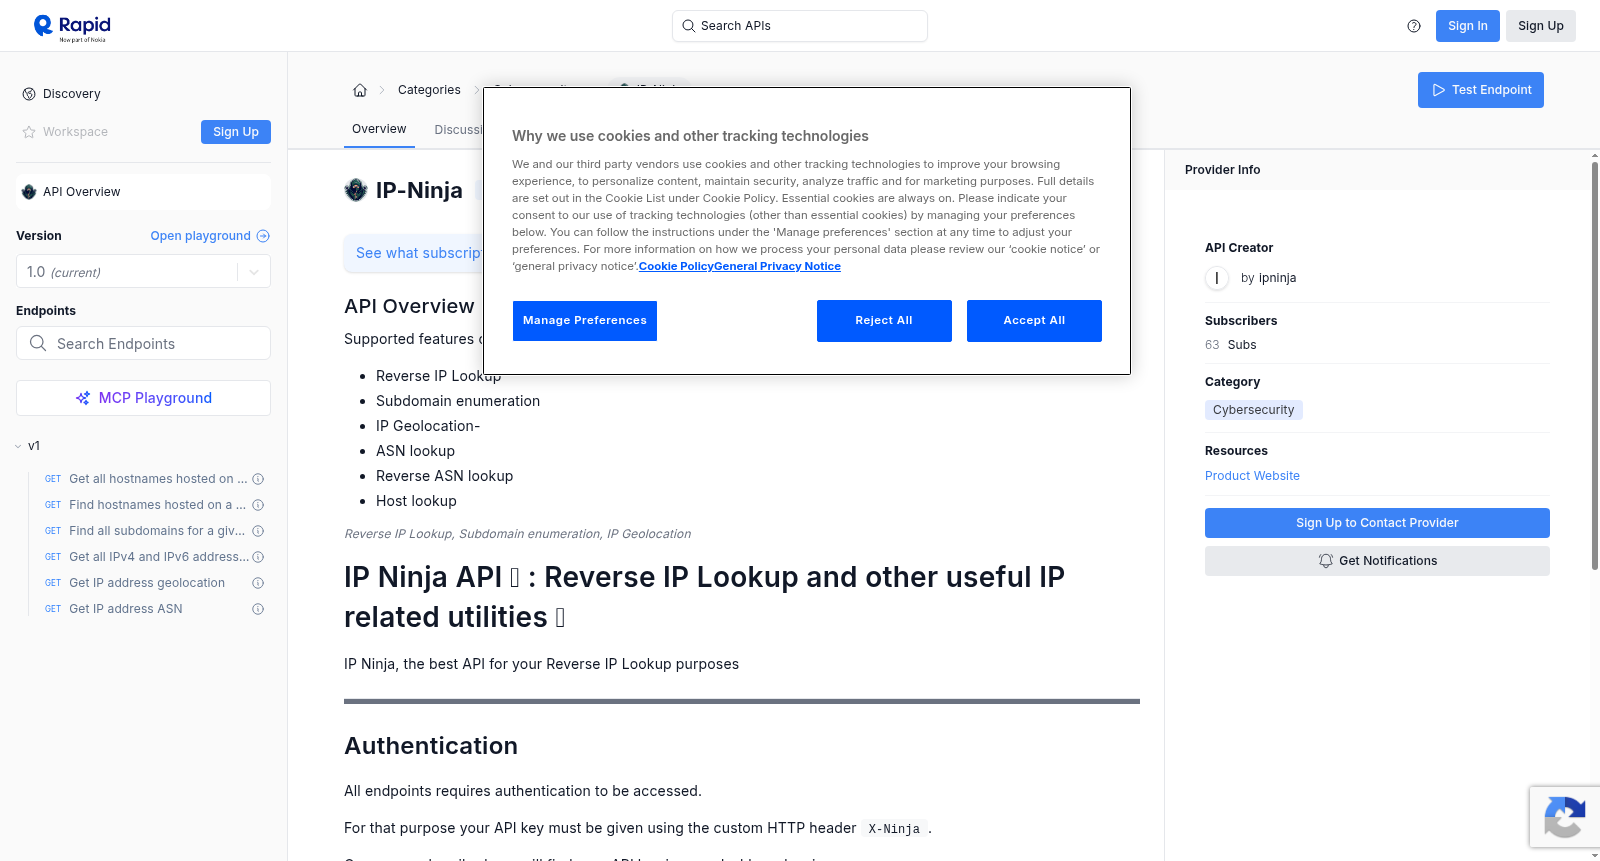1600x861 pixels.
Task: Open the General Privacy Notice link
Action: (777, 266)
